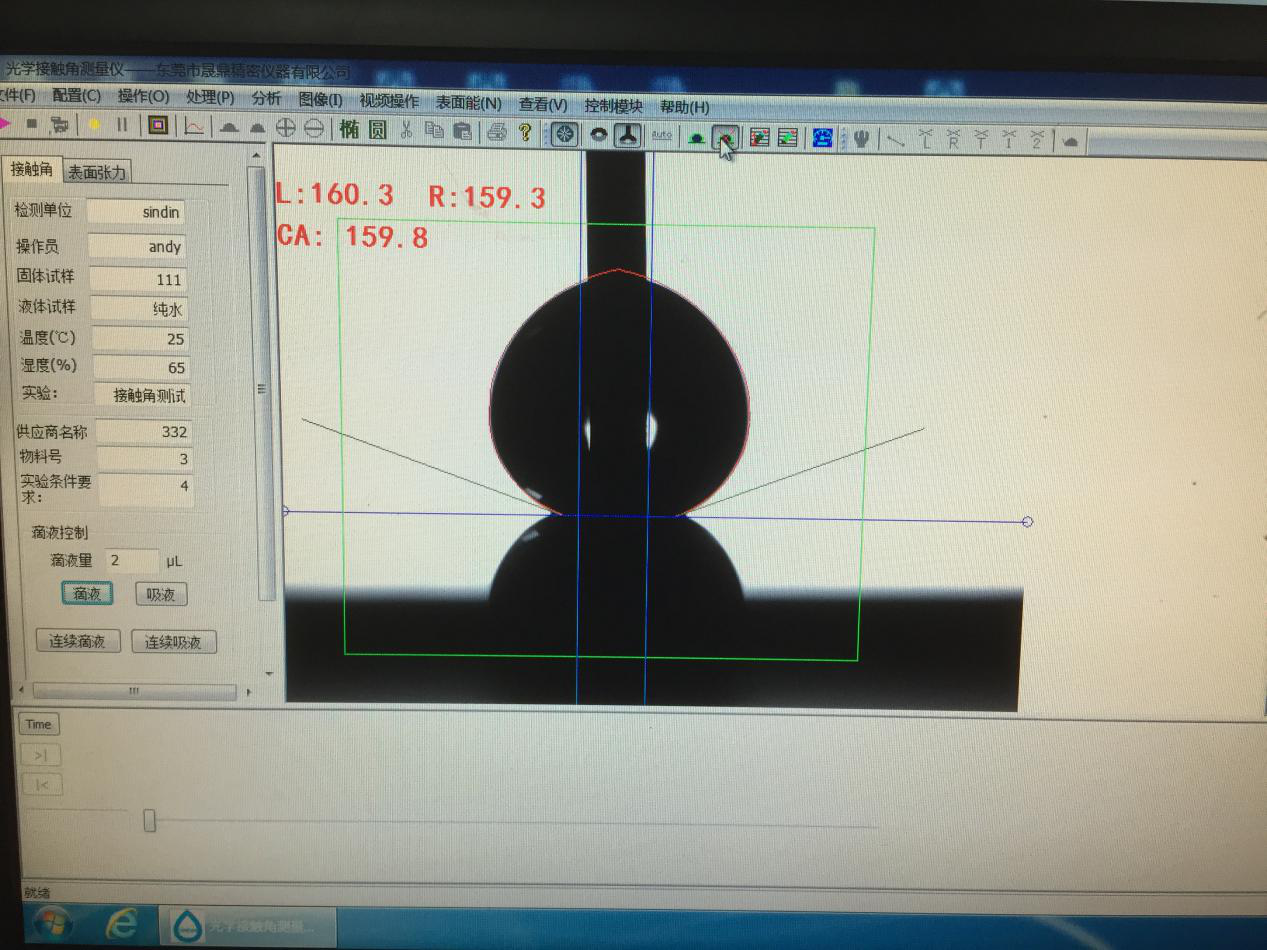The width and height of the screenshot is (1267, 950).
Task: Click the 滴液量 input field
Action: pos(131,561)
